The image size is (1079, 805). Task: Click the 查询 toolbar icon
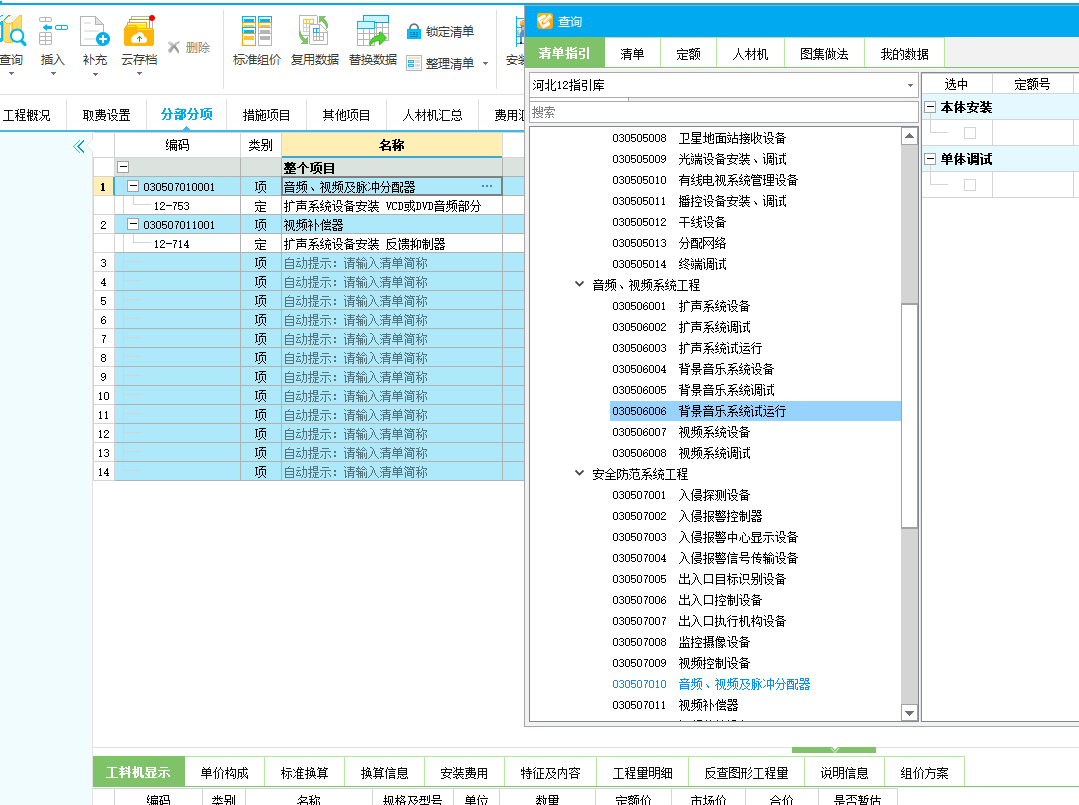12,32
